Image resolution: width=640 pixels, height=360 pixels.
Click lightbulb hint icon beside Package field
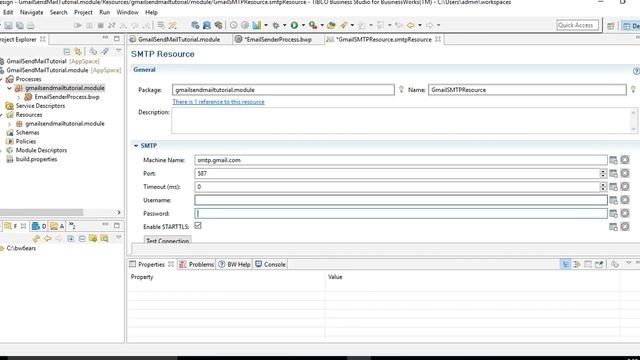click(x=401, y=89)
